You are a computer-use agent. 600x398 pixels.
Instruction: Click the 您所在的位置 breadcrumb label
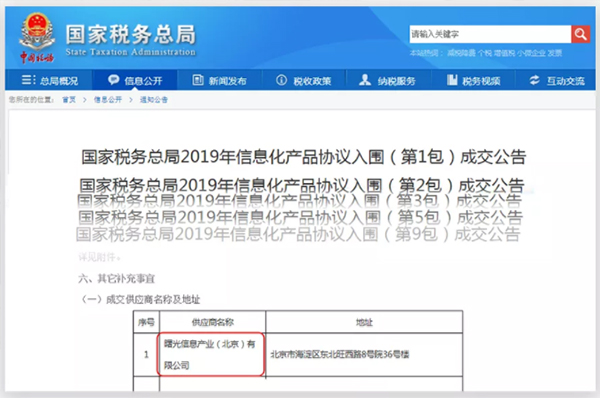[32, 100]
